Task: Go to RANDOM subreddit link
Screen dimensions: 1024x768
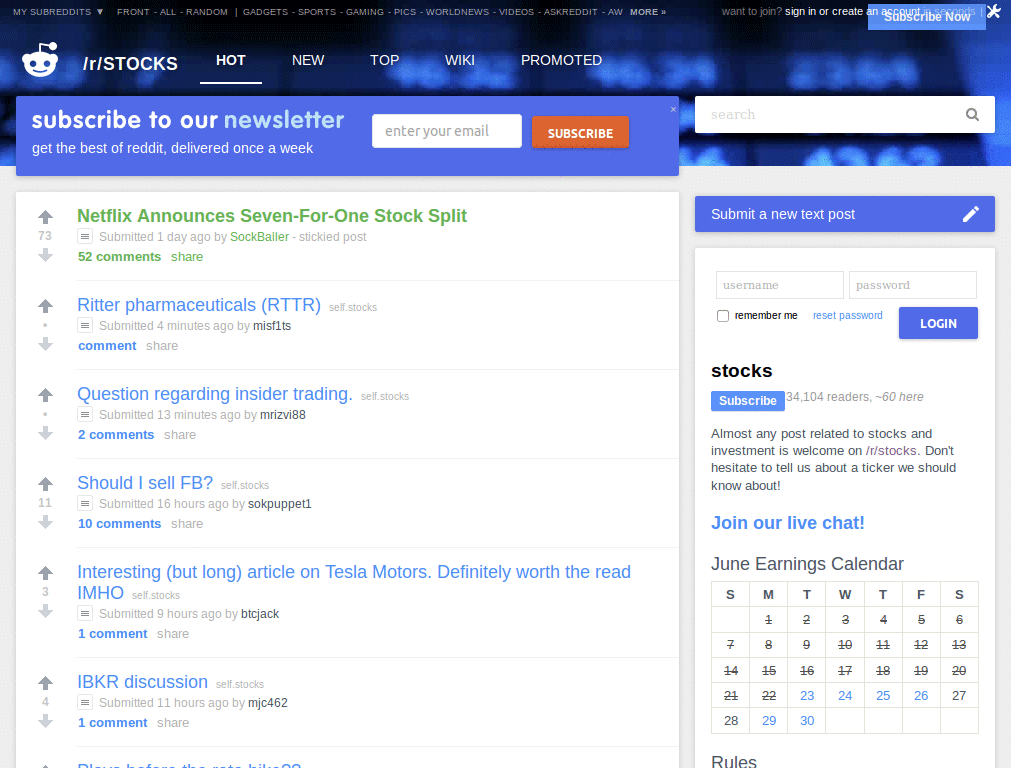Action: (x=207, y=12)
